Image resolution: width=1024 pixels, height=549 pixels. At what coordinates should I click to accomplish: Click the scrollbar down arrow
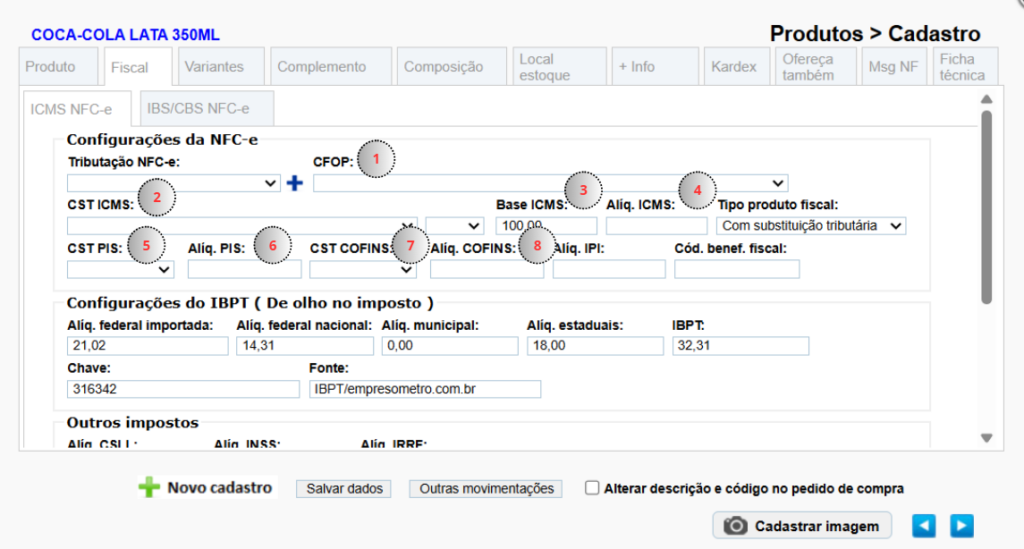987,438
